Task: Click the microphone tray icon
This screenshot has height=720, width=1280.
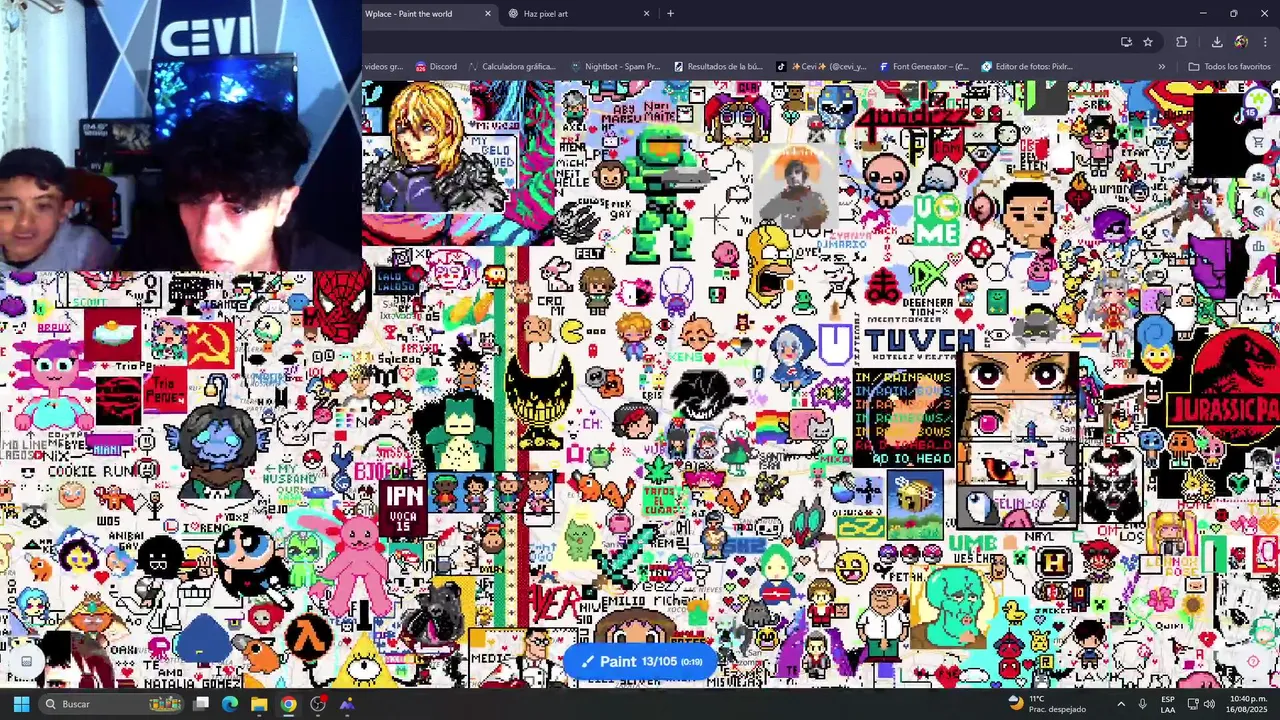Action: (x=1142, y=704)
